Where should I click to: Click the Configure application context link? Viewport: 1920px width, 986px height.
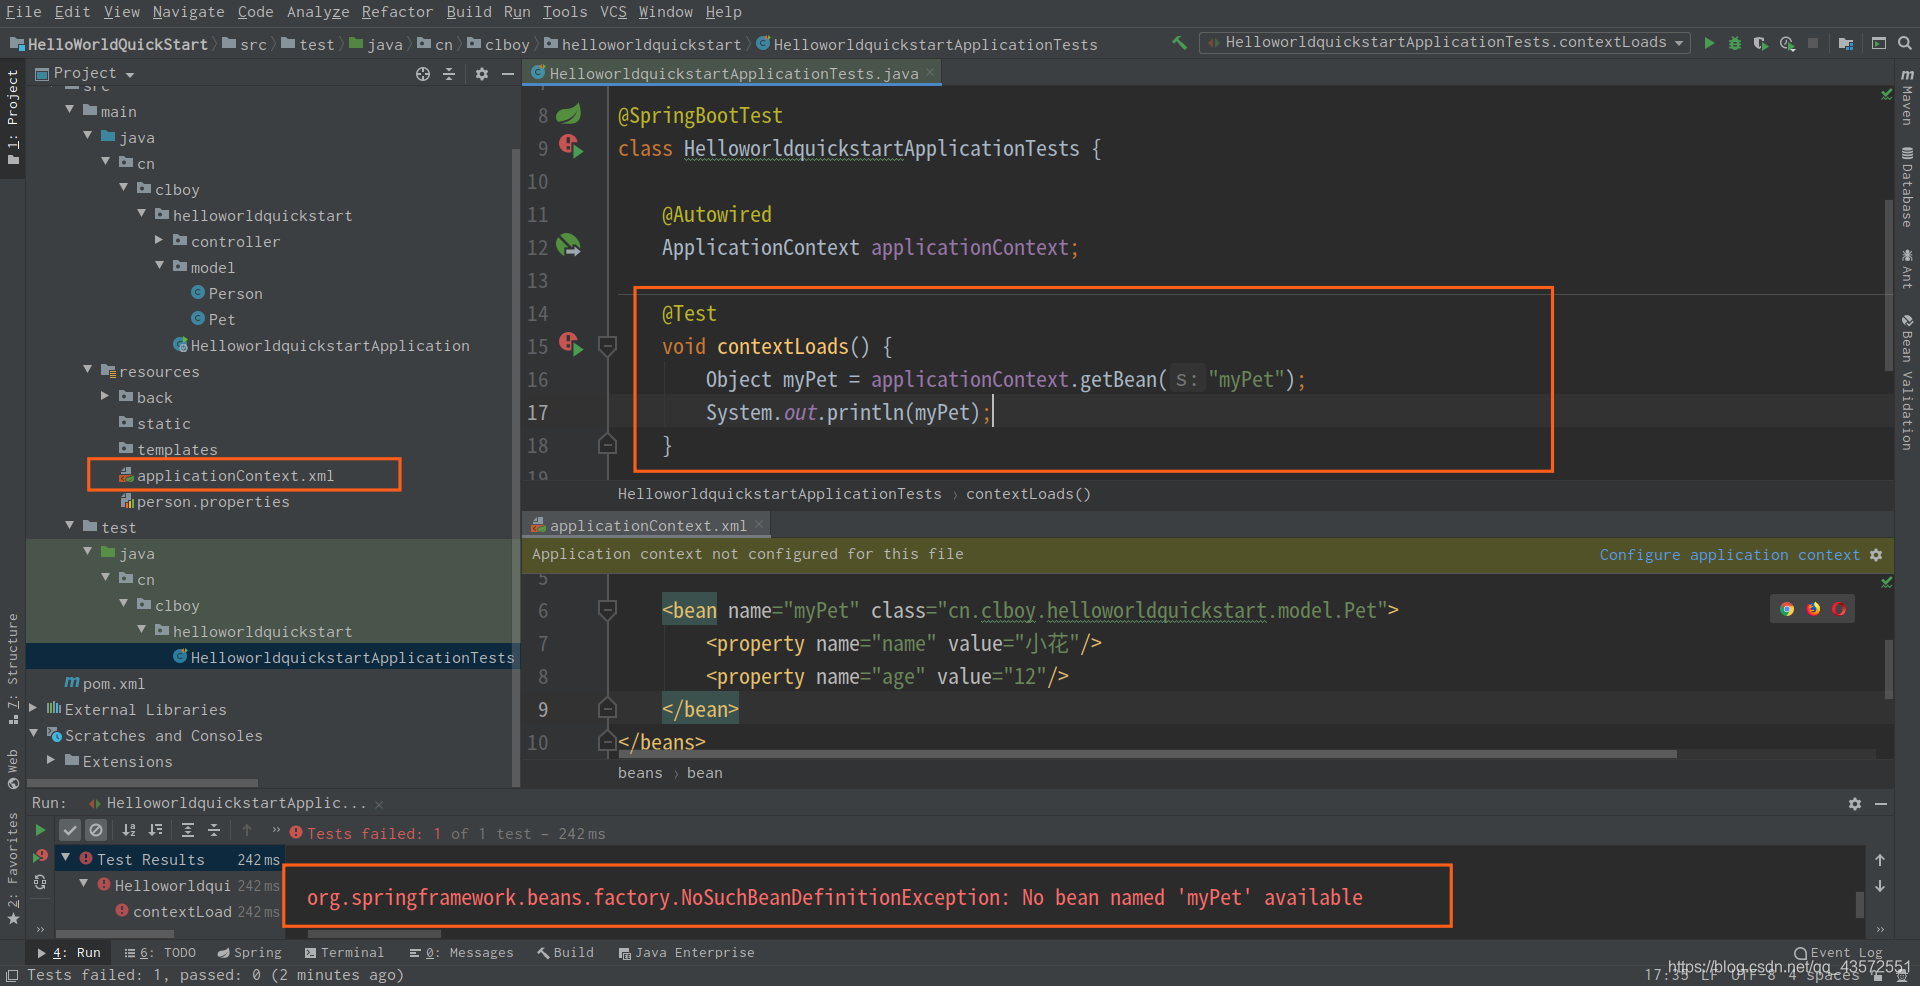point(1729,555)
